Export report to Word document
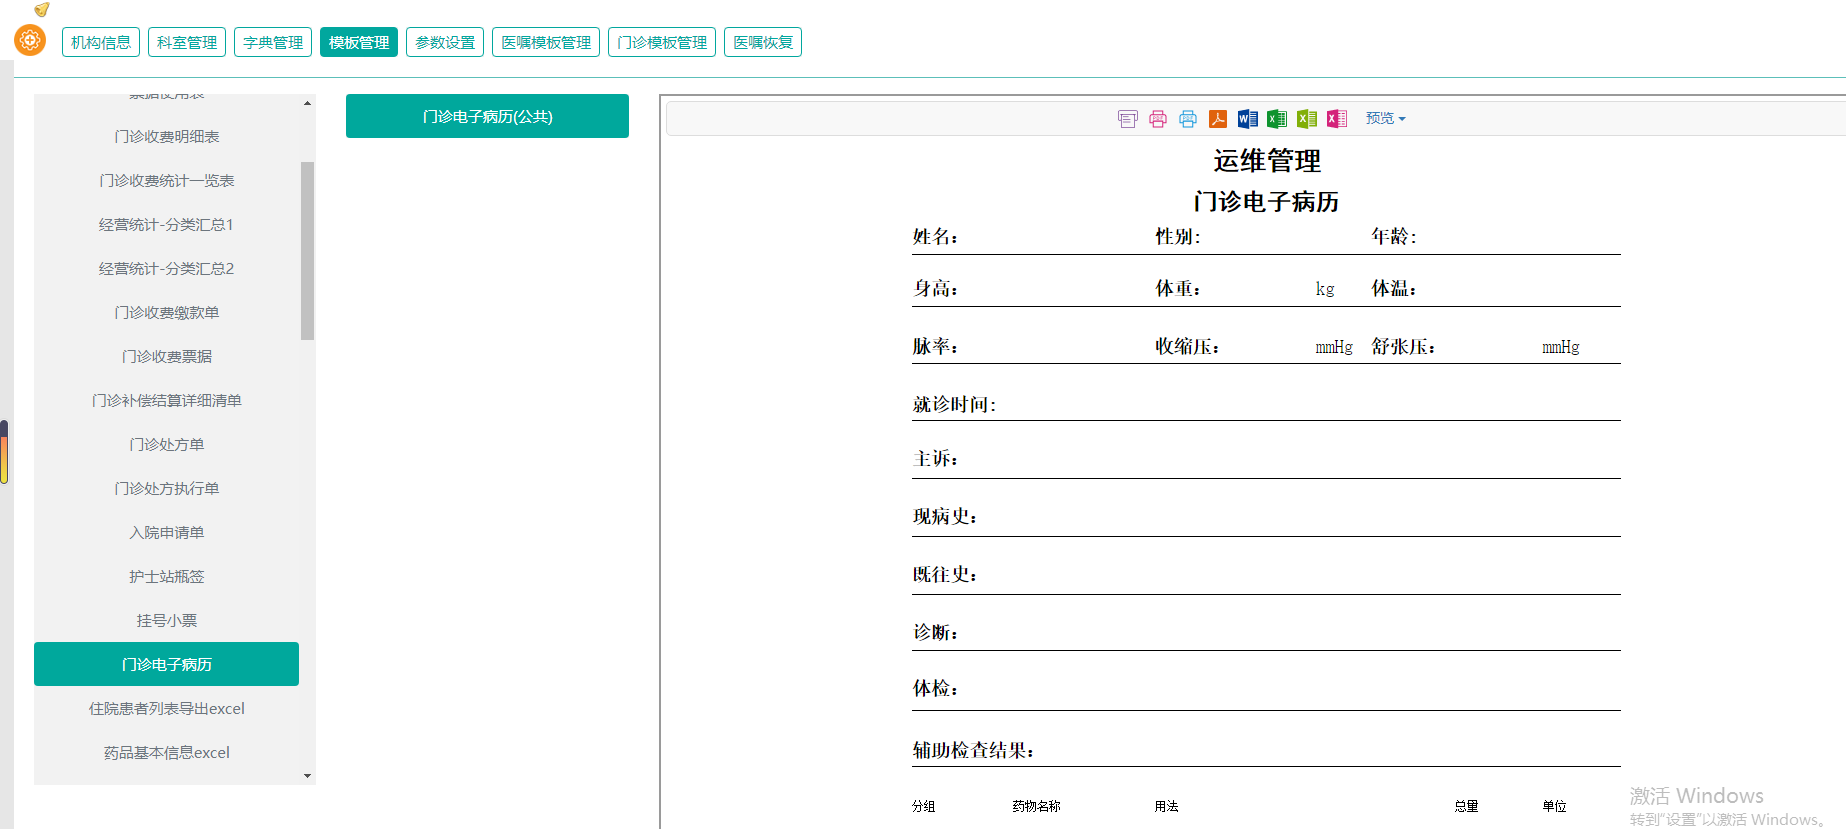Viewport: 1846px width, 829px height. tap(1247, 119)
